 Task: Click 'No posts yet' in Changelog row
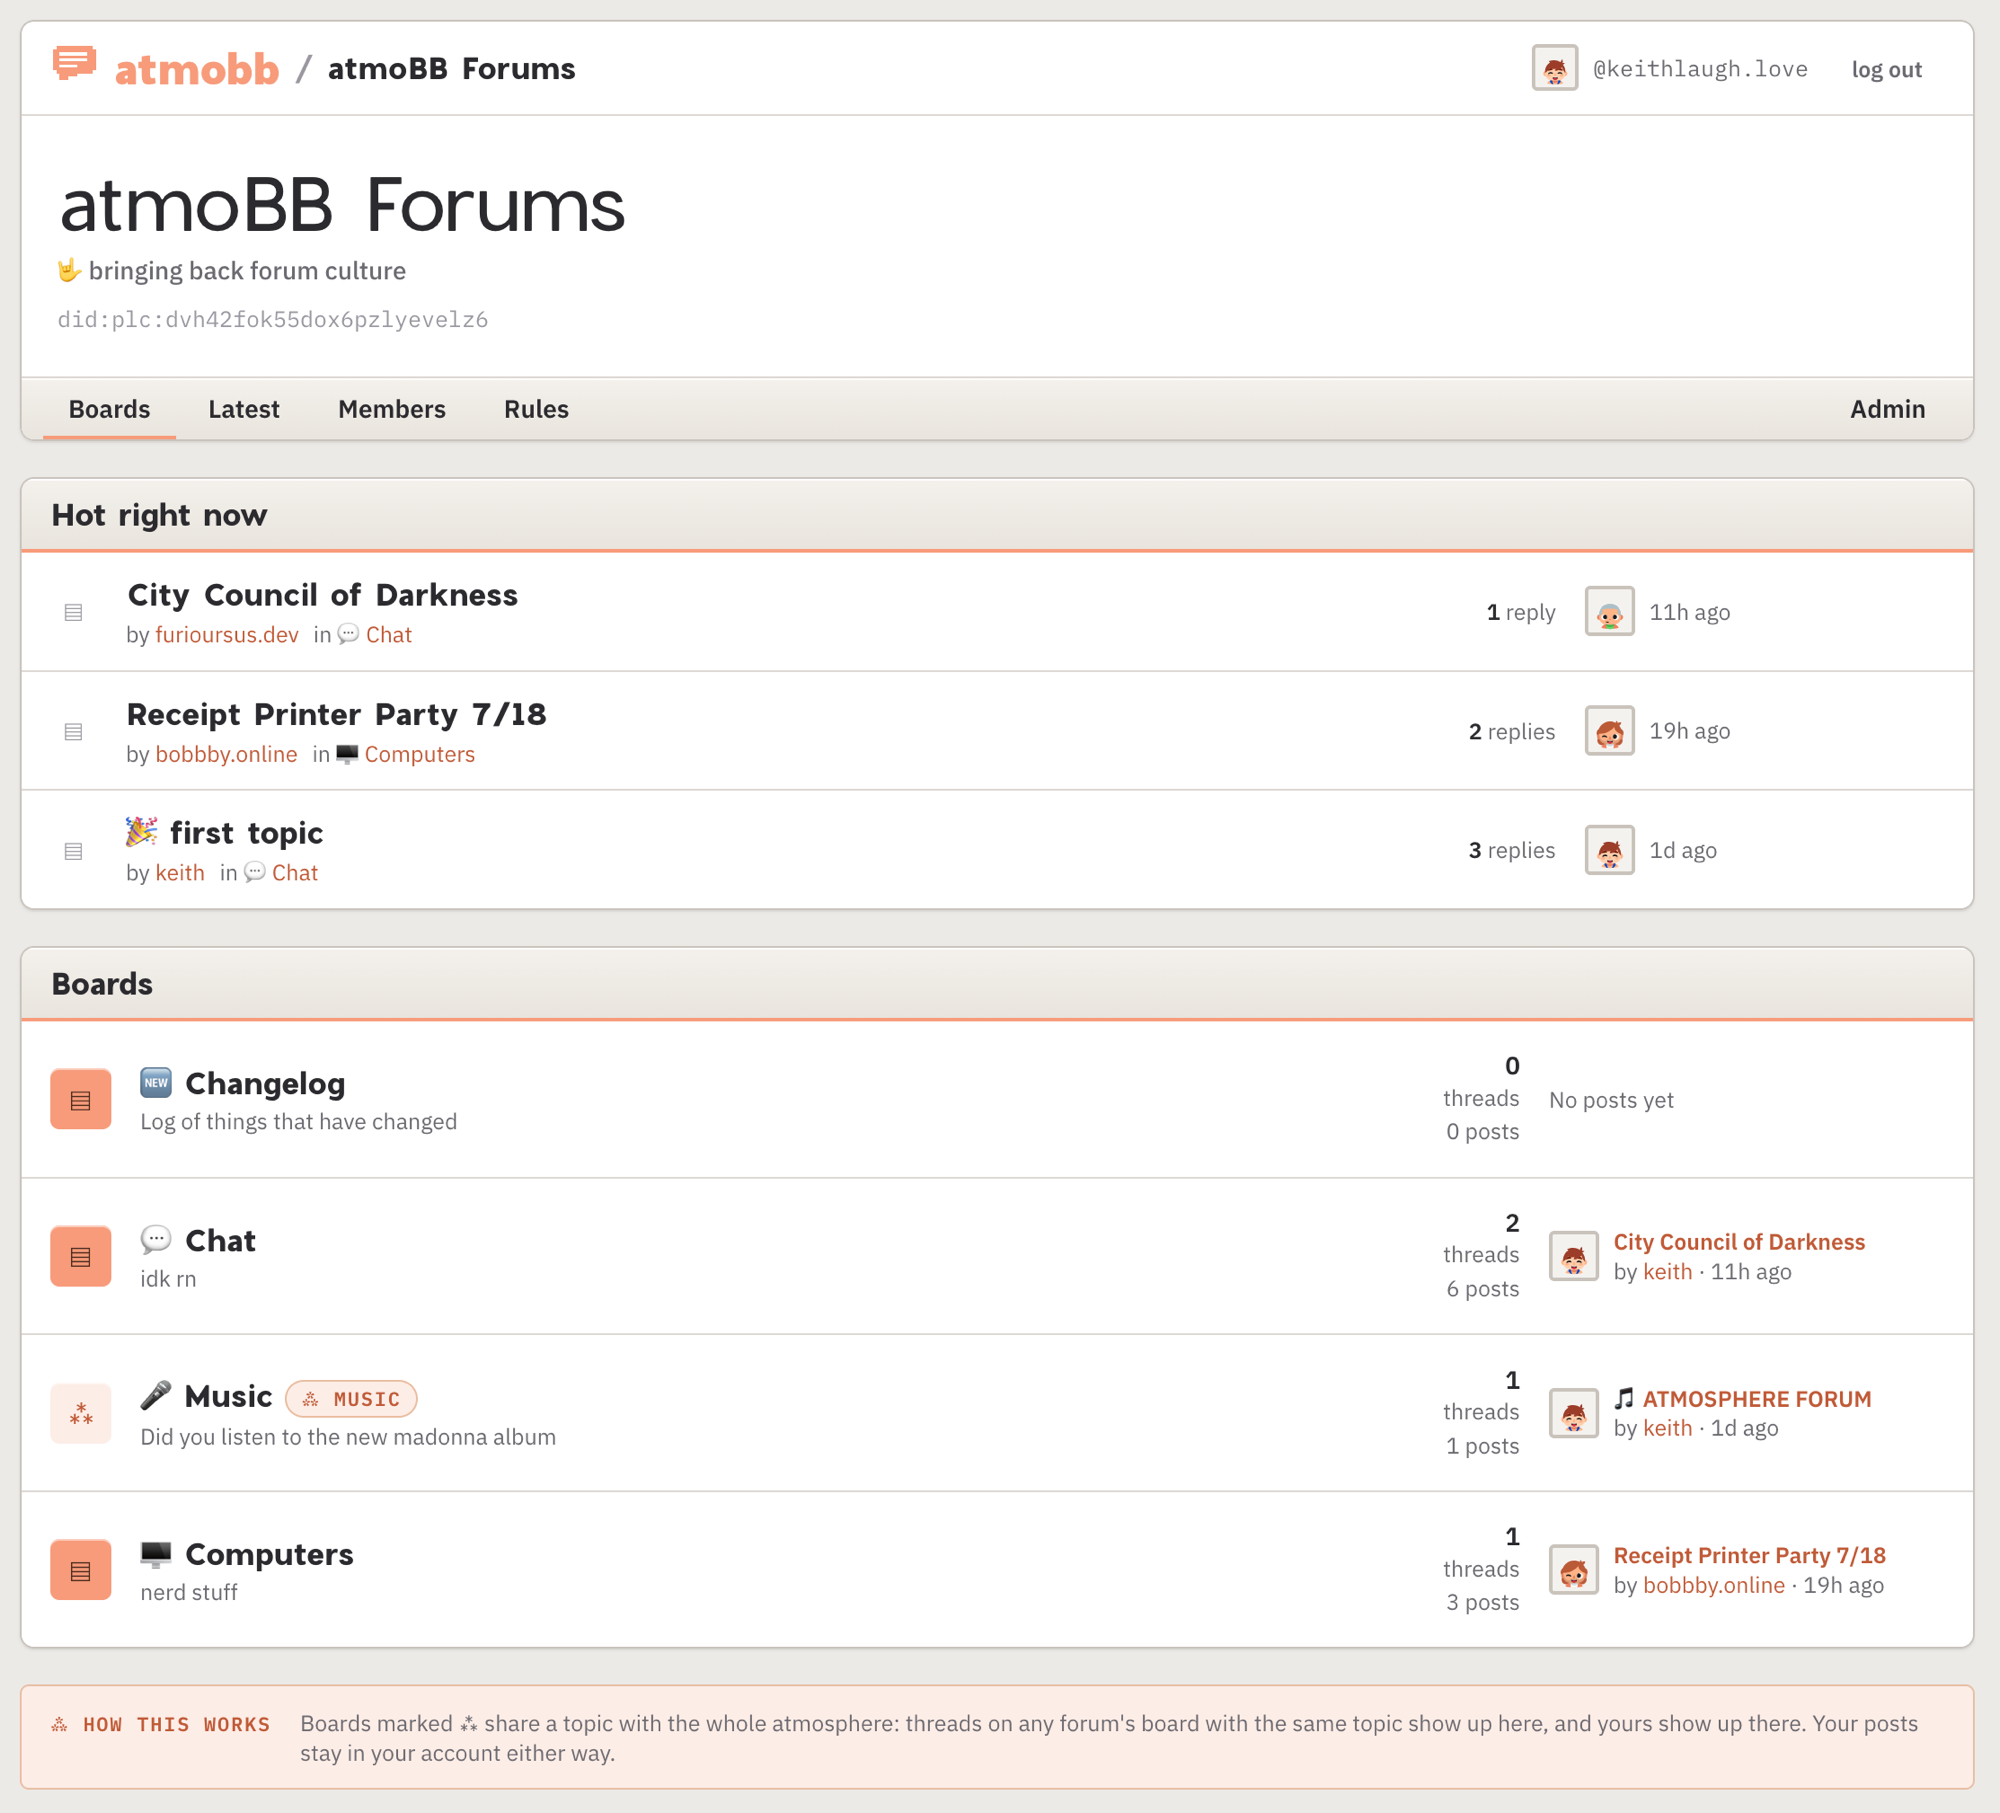(x=1611, y=1100)
